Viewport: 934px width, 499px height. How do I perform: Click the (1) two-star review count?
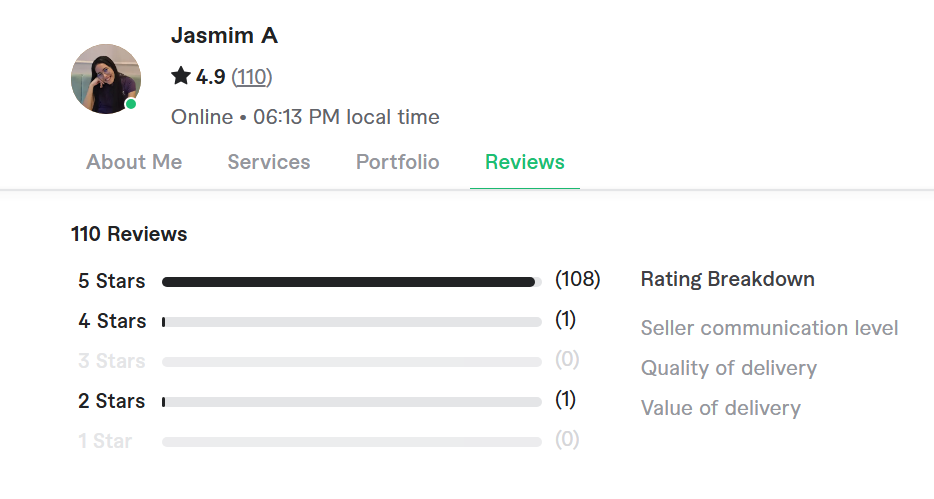point(566,400)
